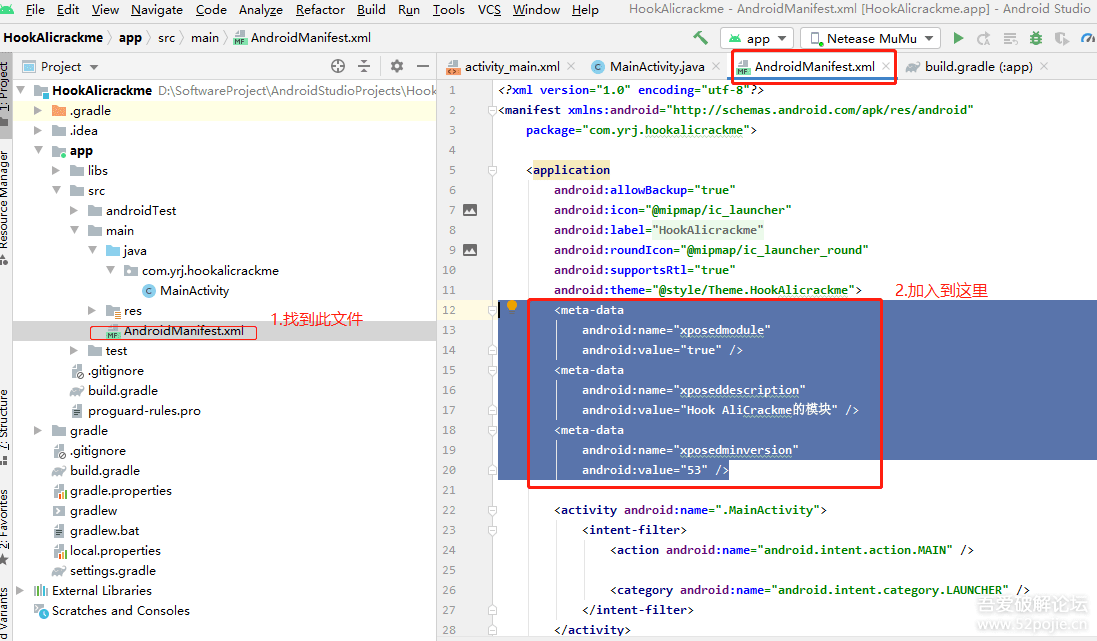Open the Navigate menu
Image resolution: width=1097 pixels, height=641 pixels.
point(157,10)
